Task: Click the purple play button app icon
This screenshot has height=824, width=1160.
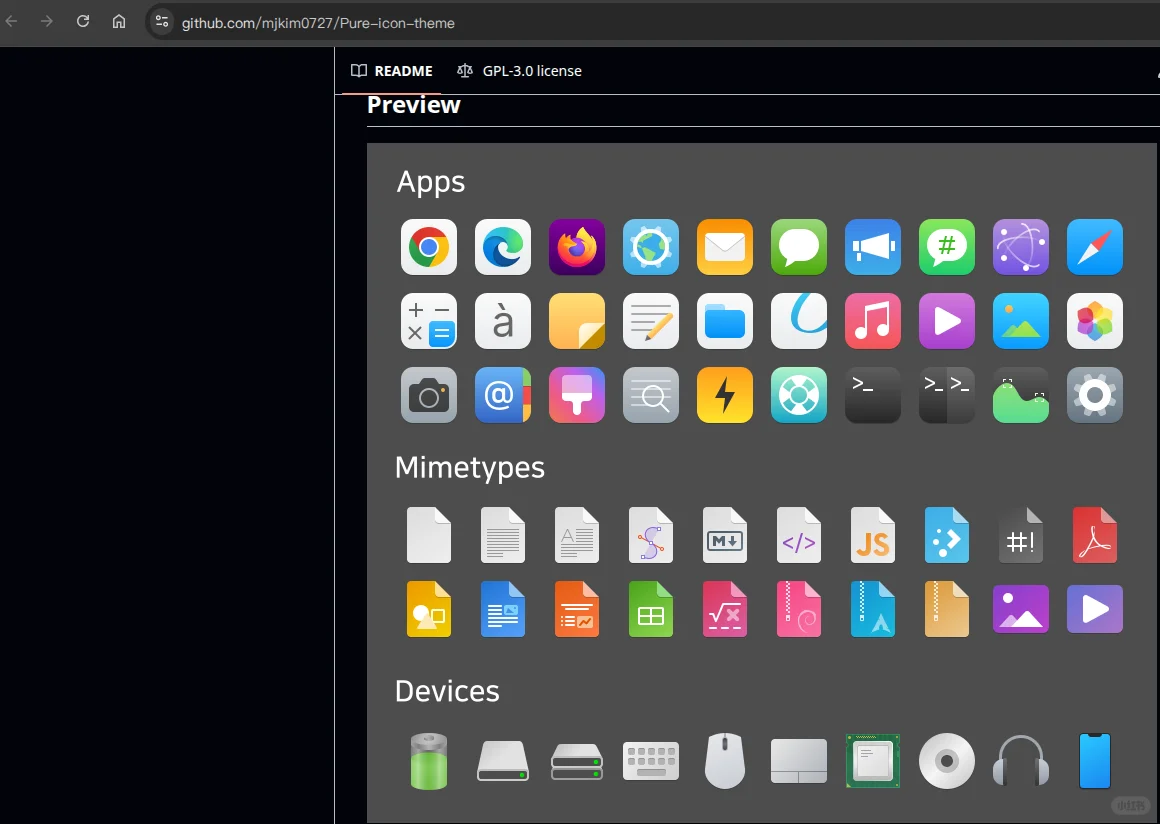Action: pyautogui.click(x=947, y=321)
